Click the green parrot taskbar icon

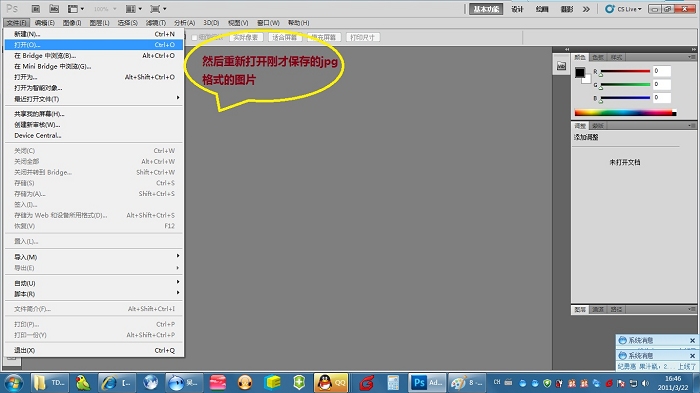click(83, 383)
